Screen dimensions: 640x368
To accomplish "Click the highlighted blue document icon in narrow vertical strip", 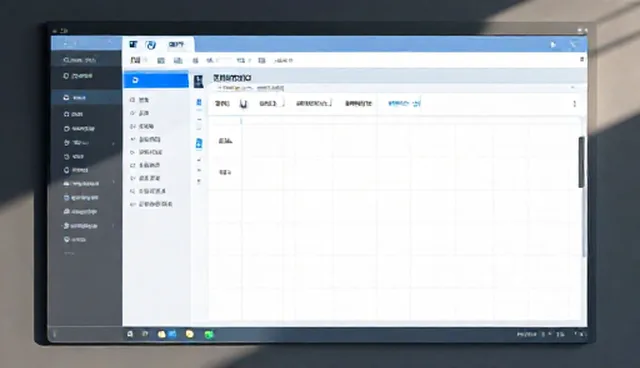I will pos(199,144).
